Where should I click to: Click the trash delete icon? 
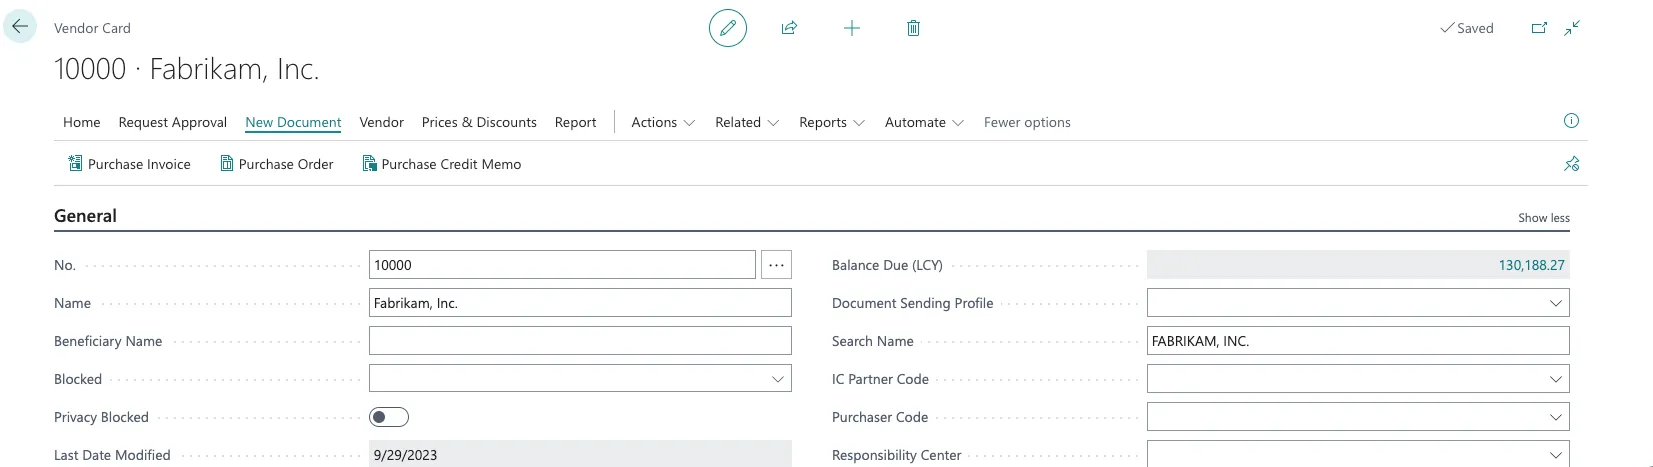tap(913, 28)
